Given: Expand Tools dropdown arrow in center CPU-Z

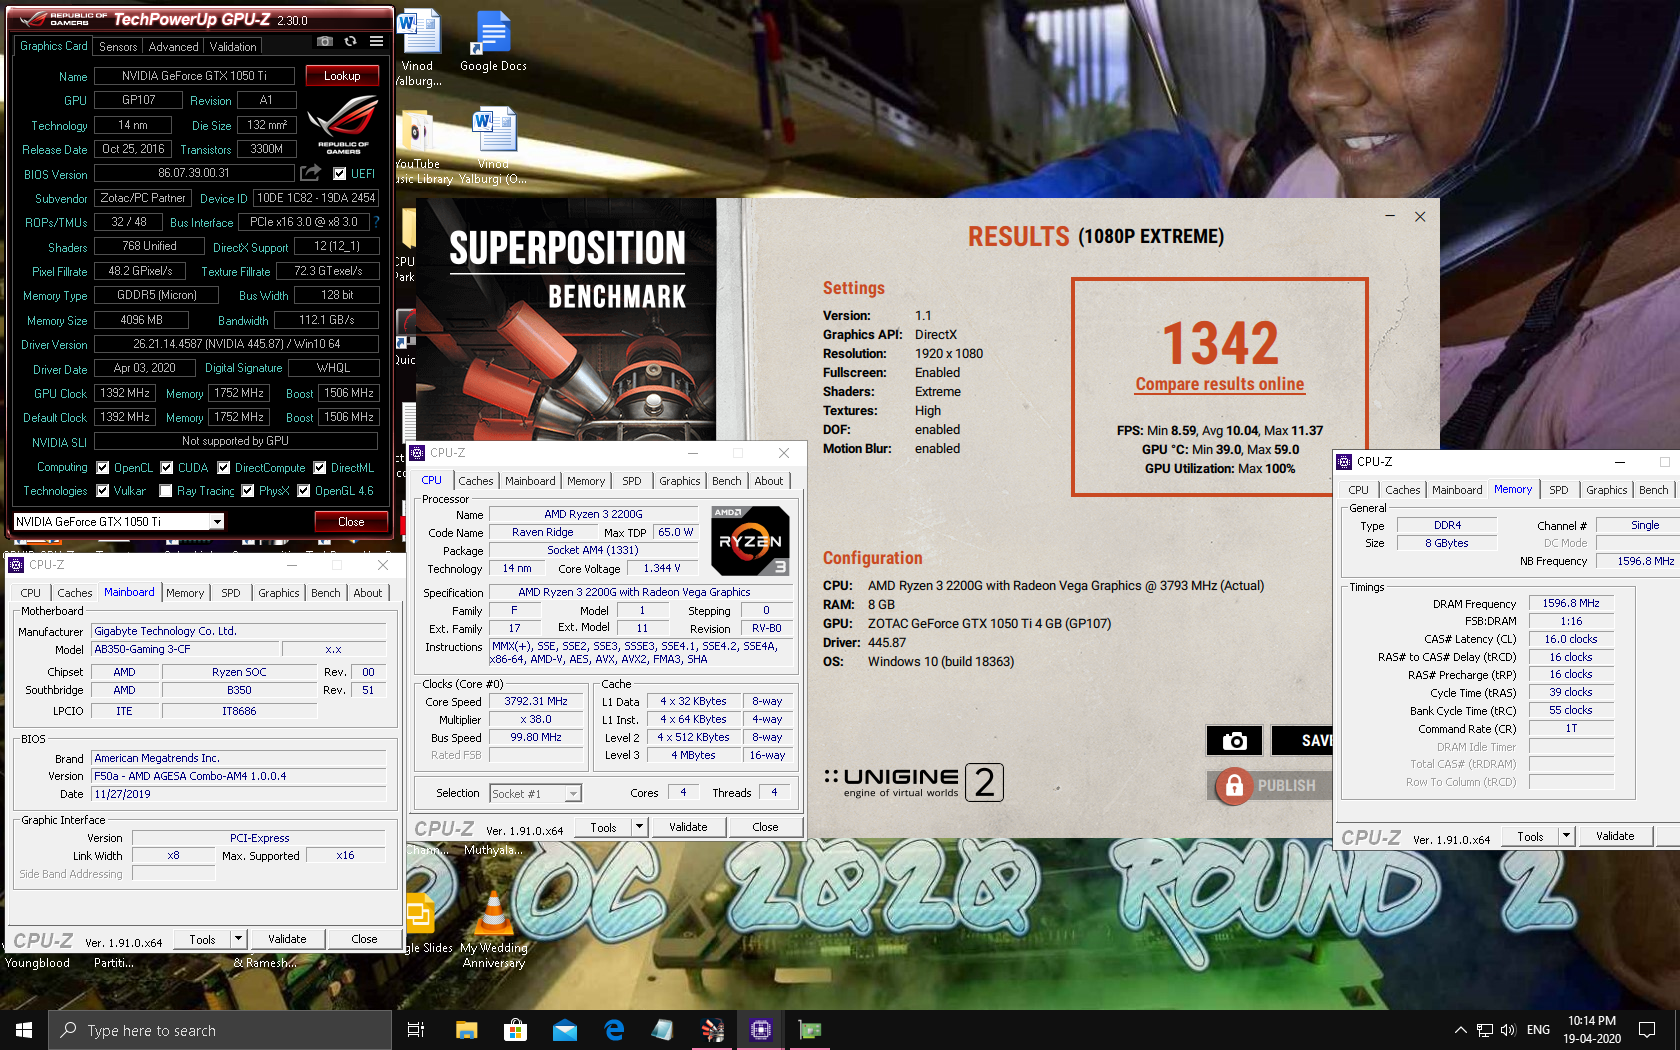Looking at the screenshot, I should [x=640, y=827].
